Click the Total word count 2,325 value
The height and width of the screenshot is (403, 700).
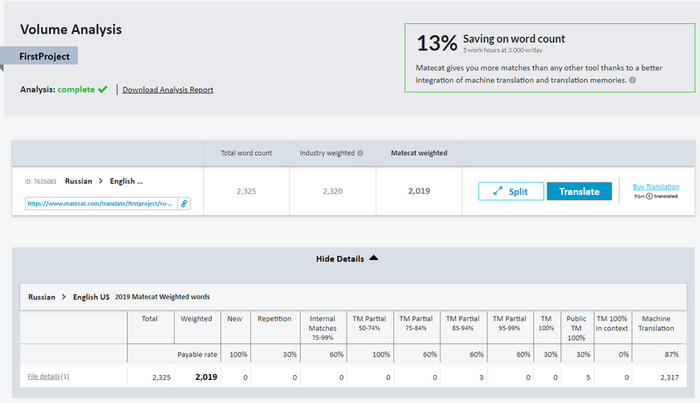[245, 191]
